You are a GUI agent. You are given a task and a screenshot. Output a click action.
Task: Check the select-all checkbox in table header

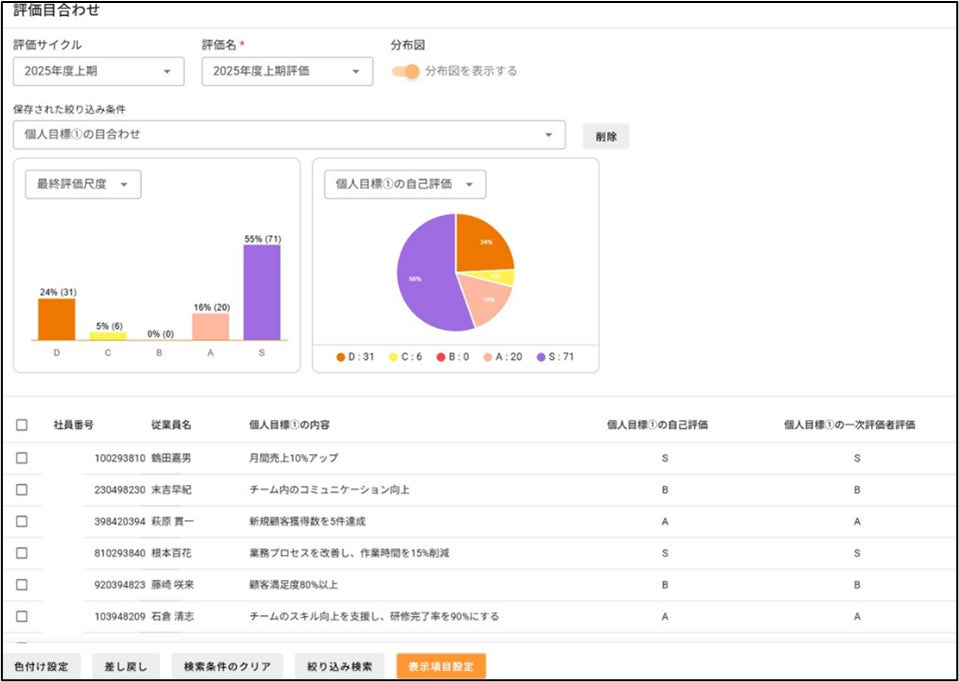coord(22,424)
